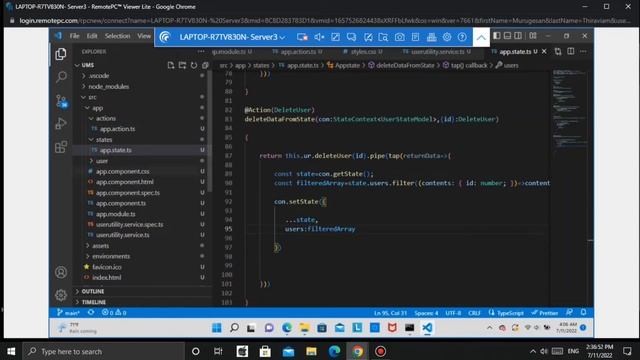Image resolution: width=640 pixels, height=360 pixels.
Task: Open compare changes icon near editor tabs
Action: coord(558,51)
